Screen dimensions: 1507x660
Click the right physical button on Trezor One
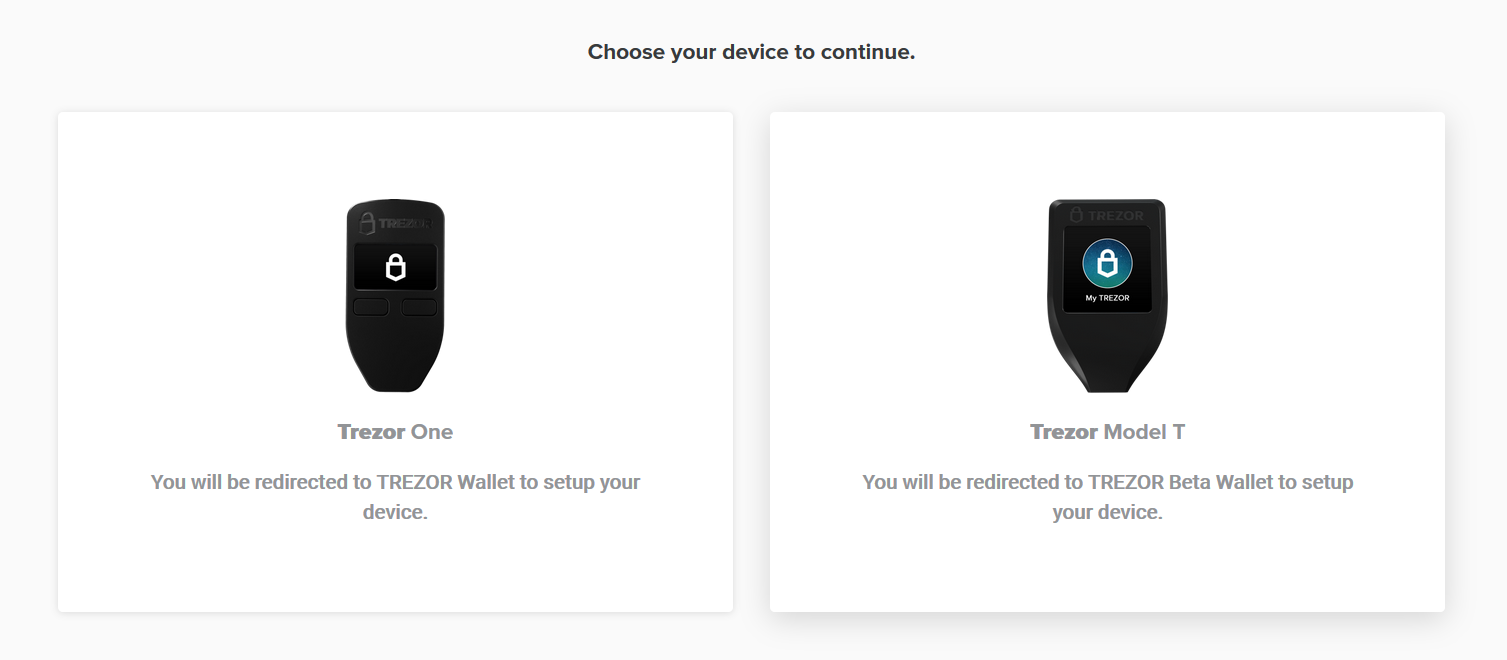[x=422, y=307]
